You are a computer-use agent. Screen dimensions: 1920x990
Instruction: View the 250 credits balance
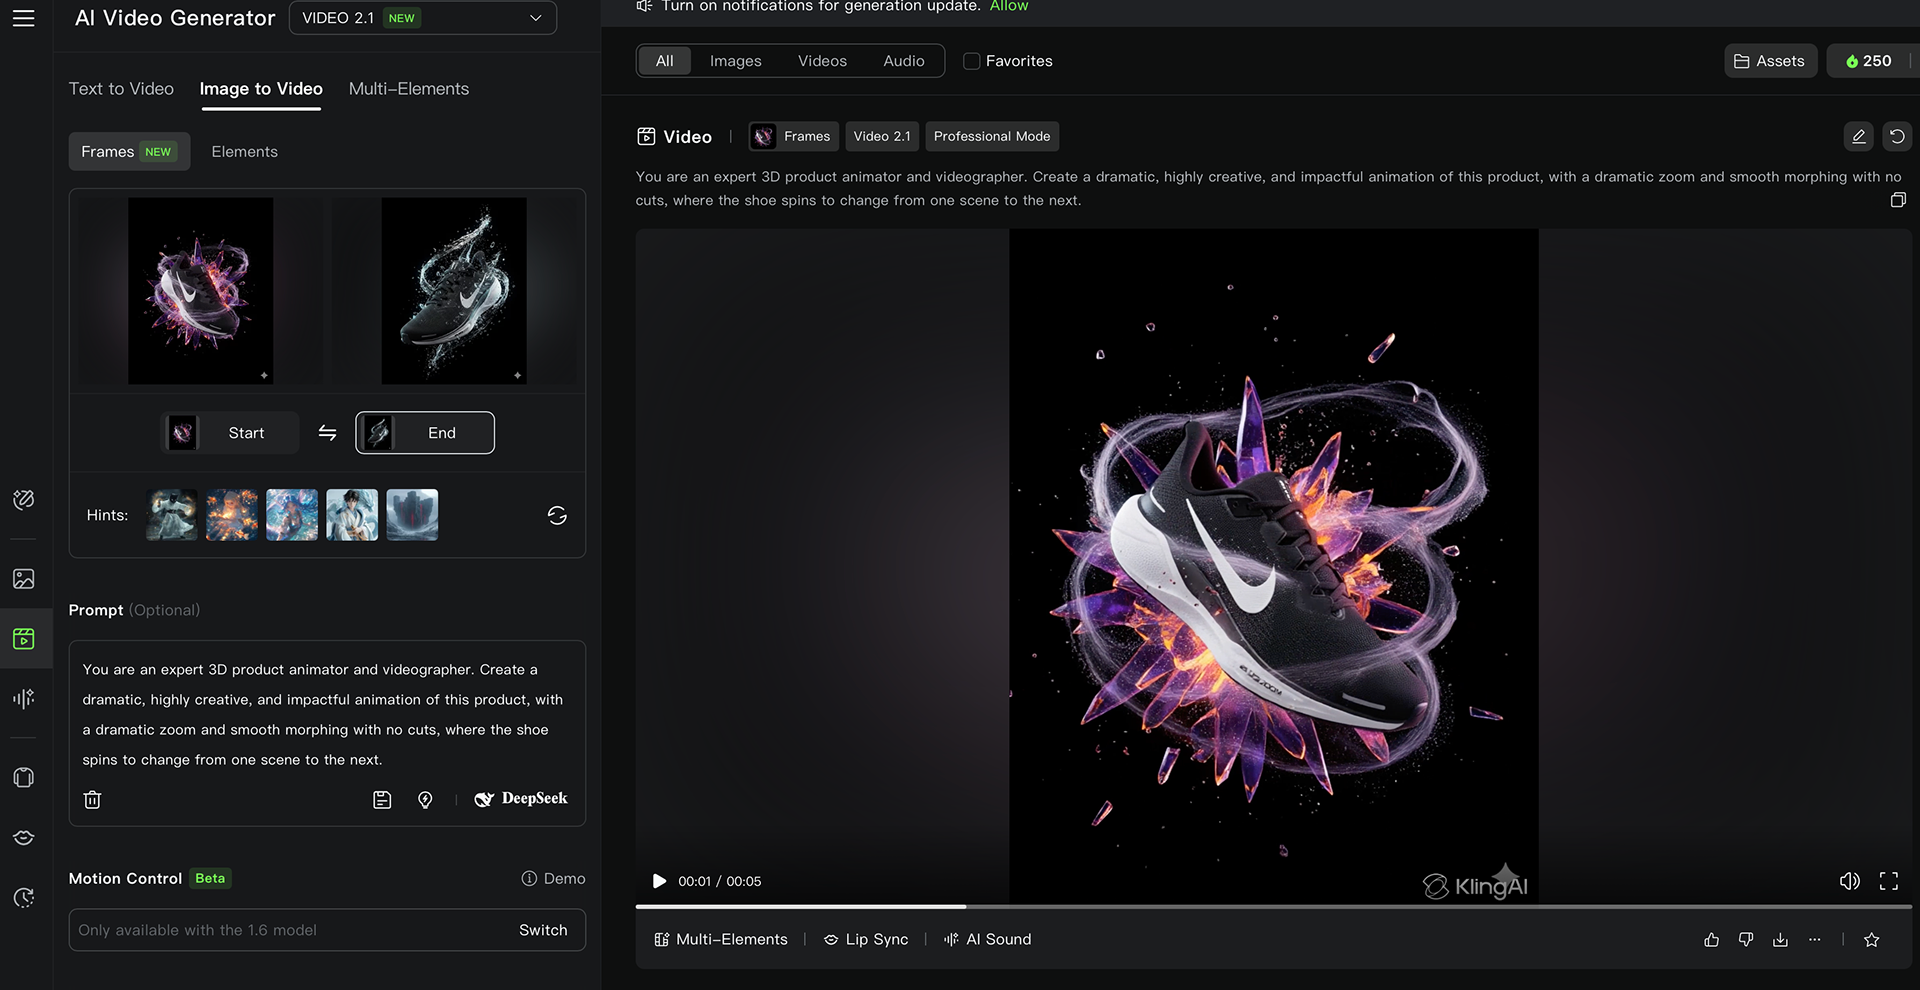tap(1868, 61)
